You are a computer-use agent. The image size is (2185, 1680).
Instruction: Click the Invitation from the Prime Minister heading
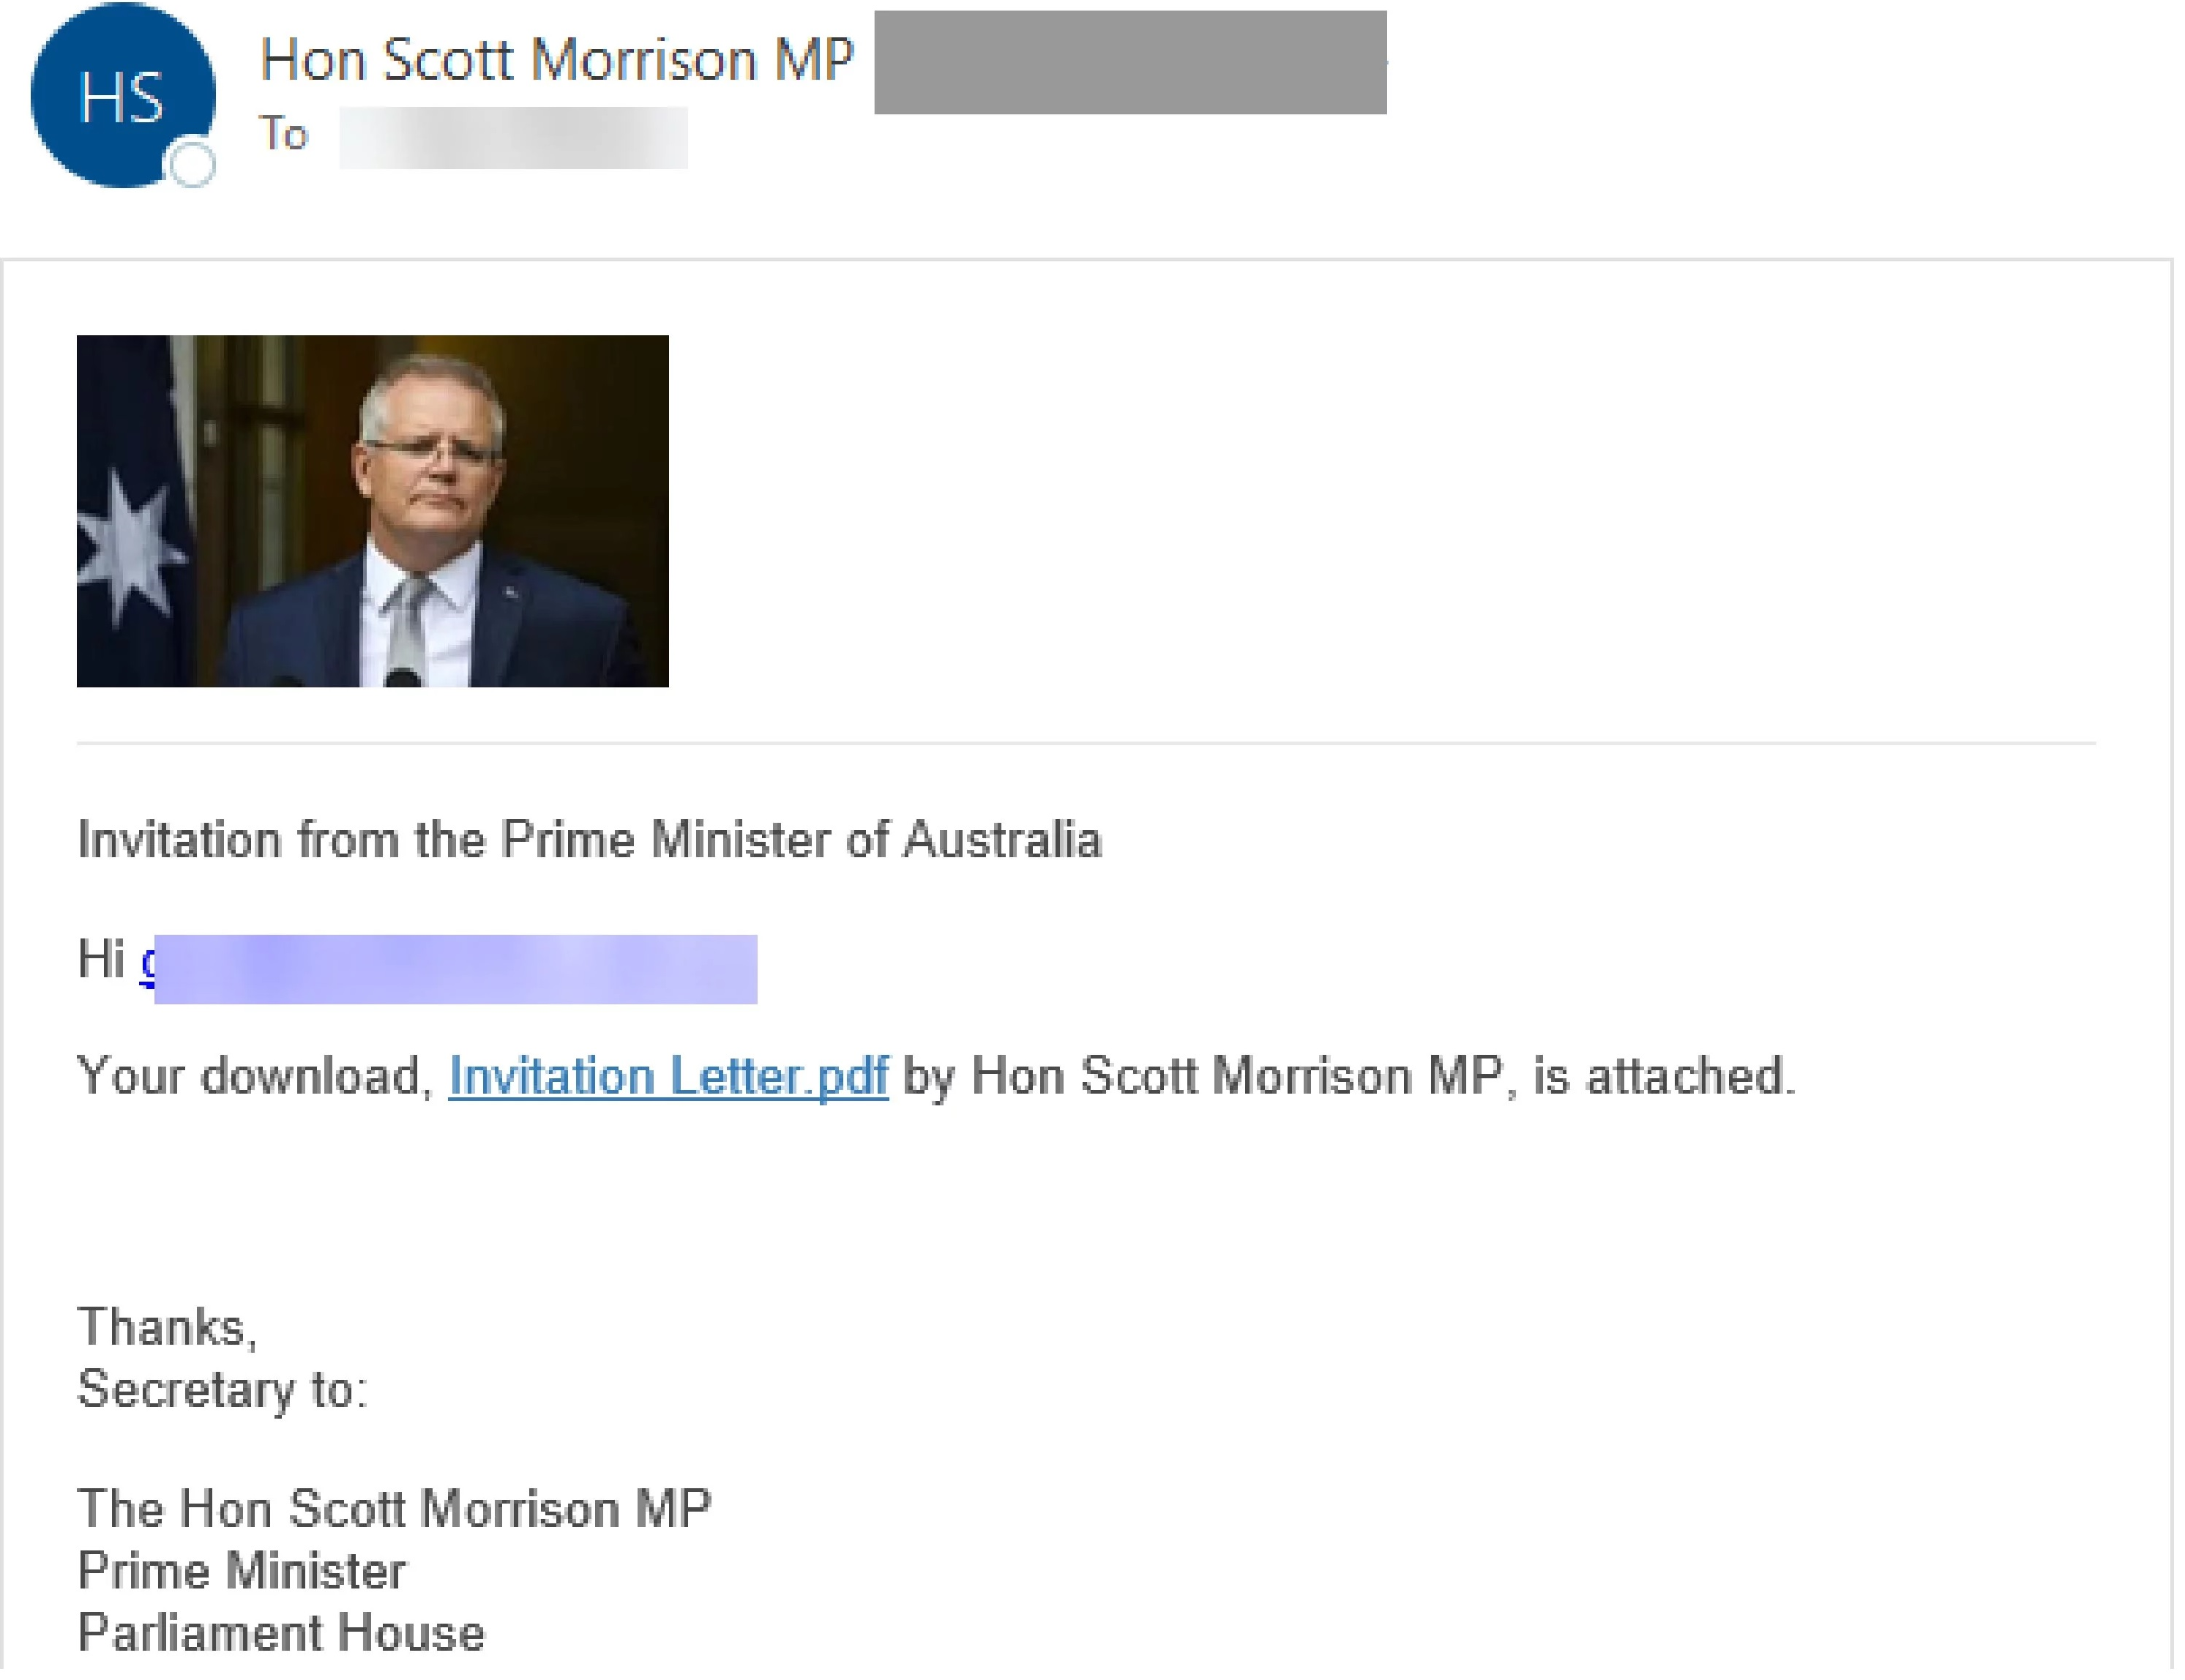coord(590,839)
